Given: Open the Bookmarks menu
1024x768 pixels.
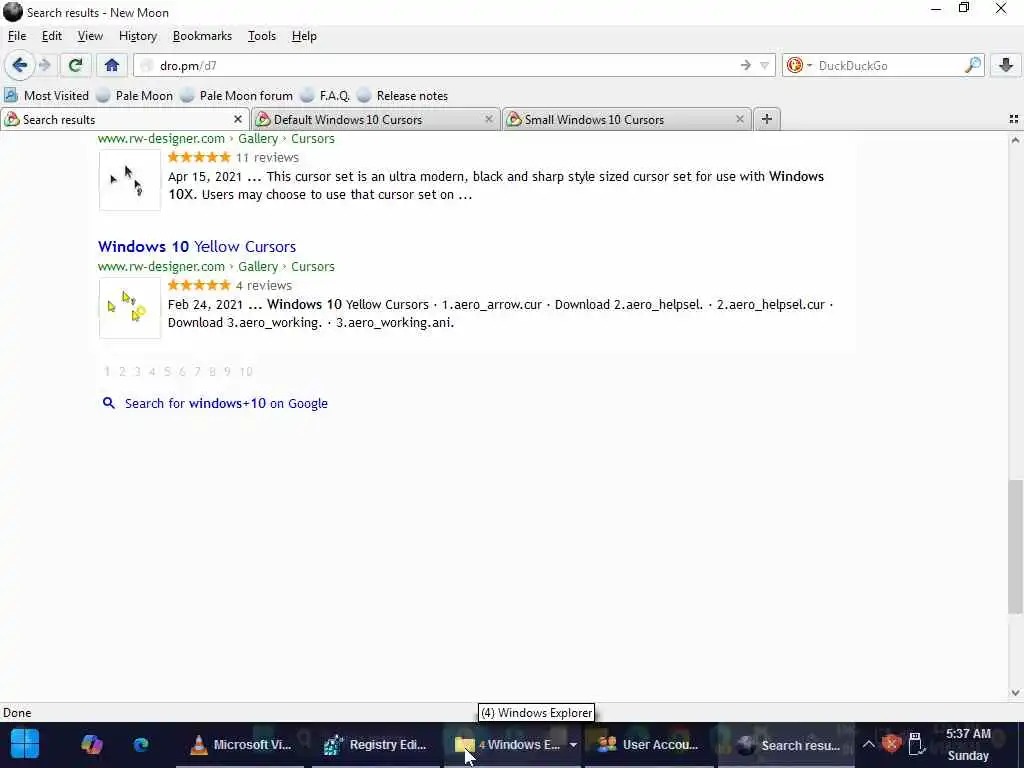Looking at the screenshot, I should [x=202, y=36].
